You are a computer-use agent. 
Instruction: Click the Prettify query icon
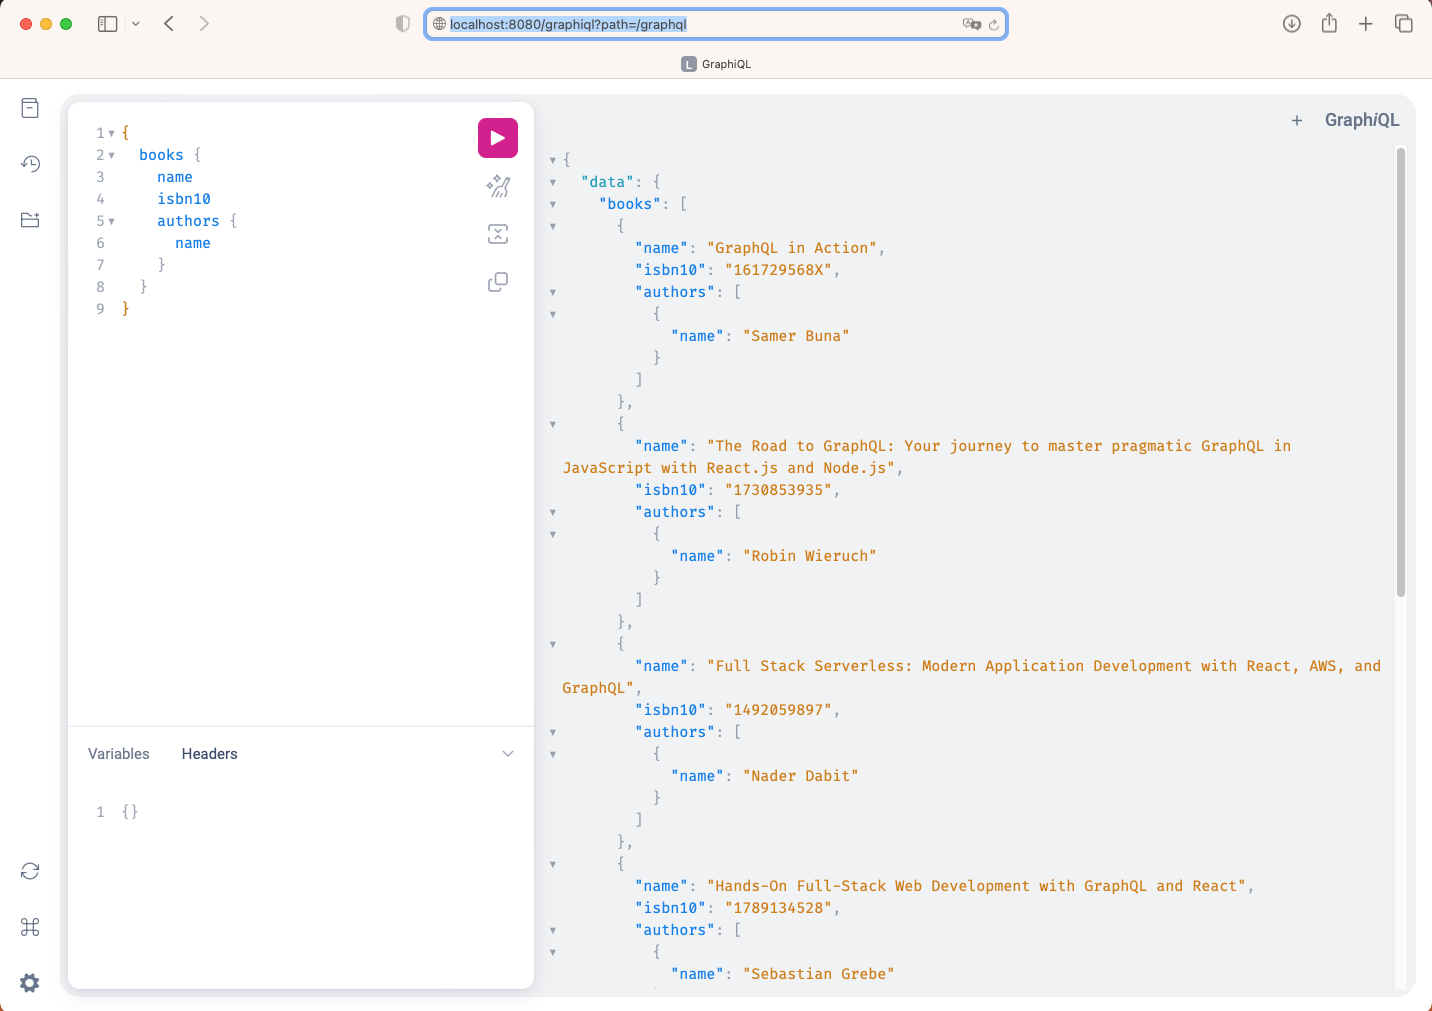497,186
